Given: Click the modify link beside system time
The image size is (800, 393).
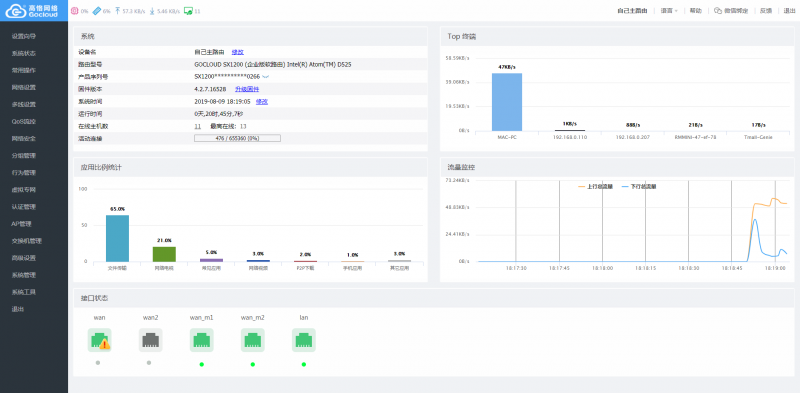Looking at the screenshot, I should click(262, 102).
